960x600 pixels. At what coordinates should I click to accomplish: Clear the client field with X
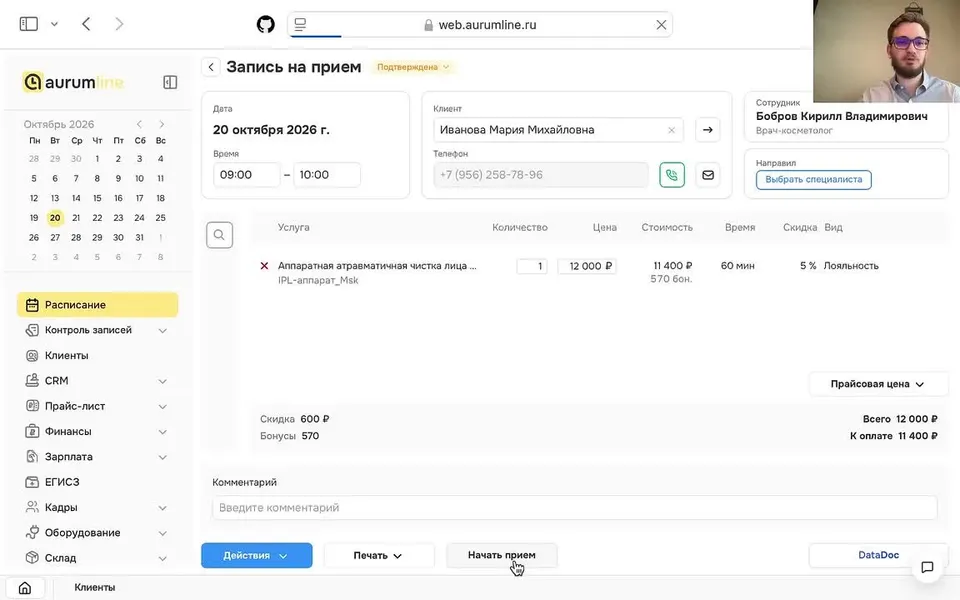tap(672, 130)
